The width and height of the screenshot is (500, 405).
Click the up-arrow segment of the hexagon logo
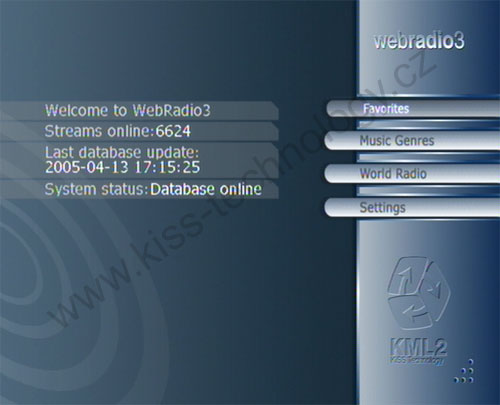[x=407, y=276]
